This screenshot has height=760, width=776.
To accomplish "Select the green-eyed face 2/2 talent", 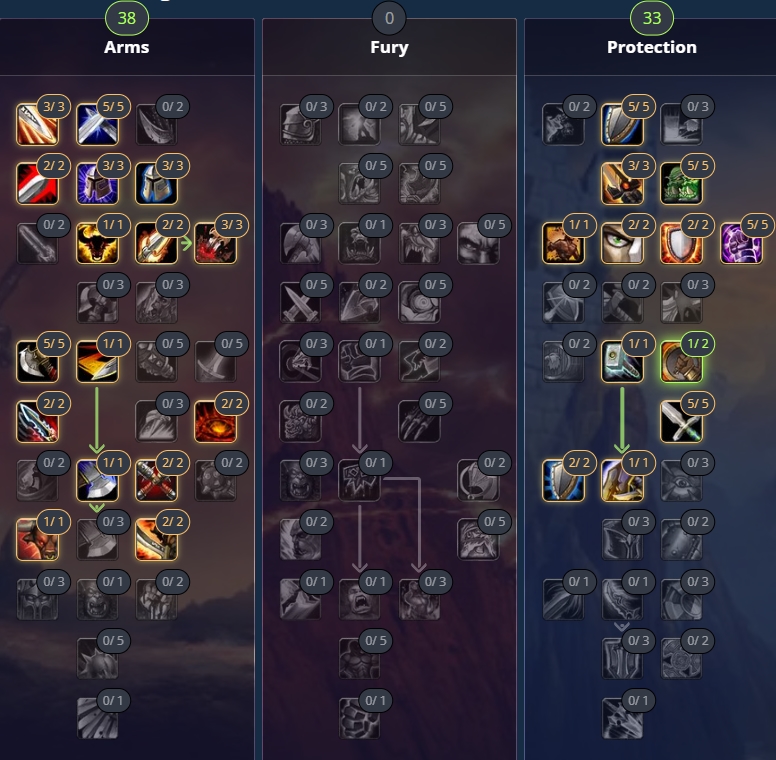I will point(622,243).
